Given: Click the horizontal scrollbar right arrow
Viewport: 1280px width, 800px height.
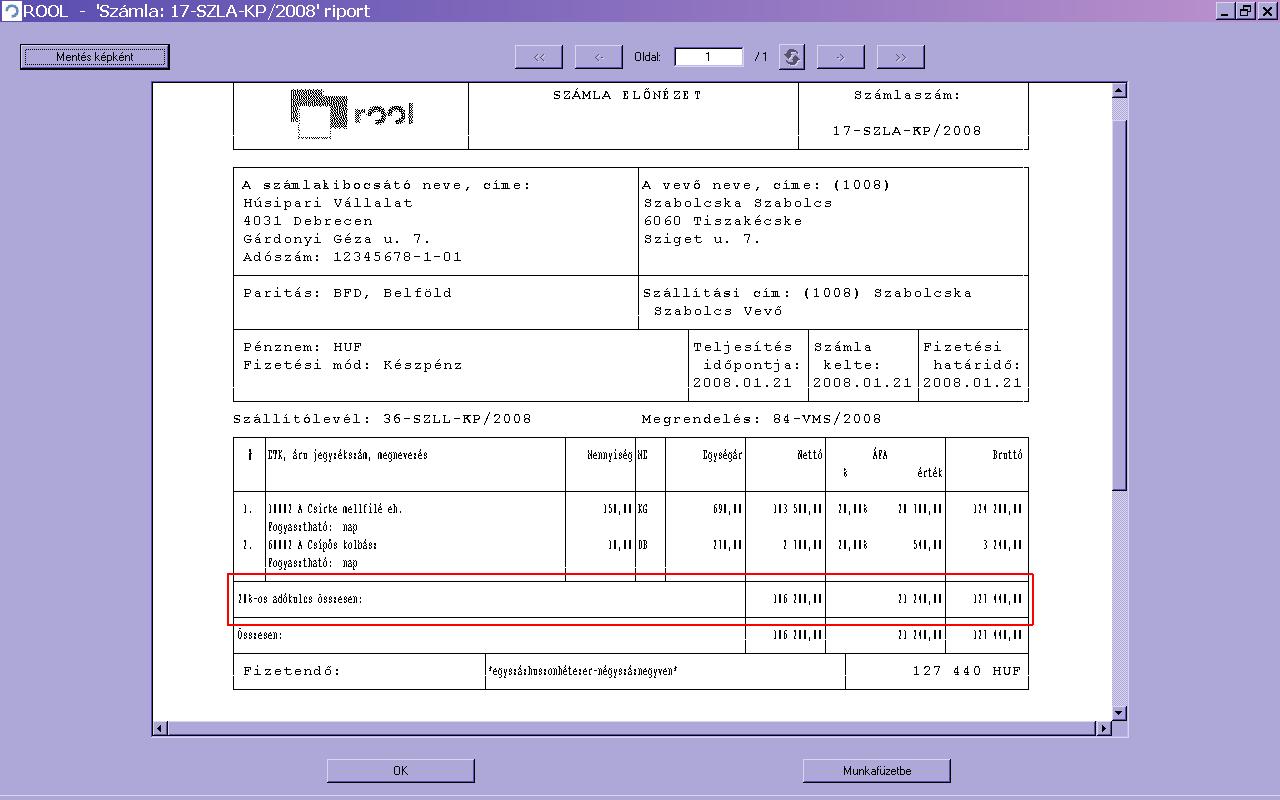Looking at the screenshot, I should coord(1104,728).
